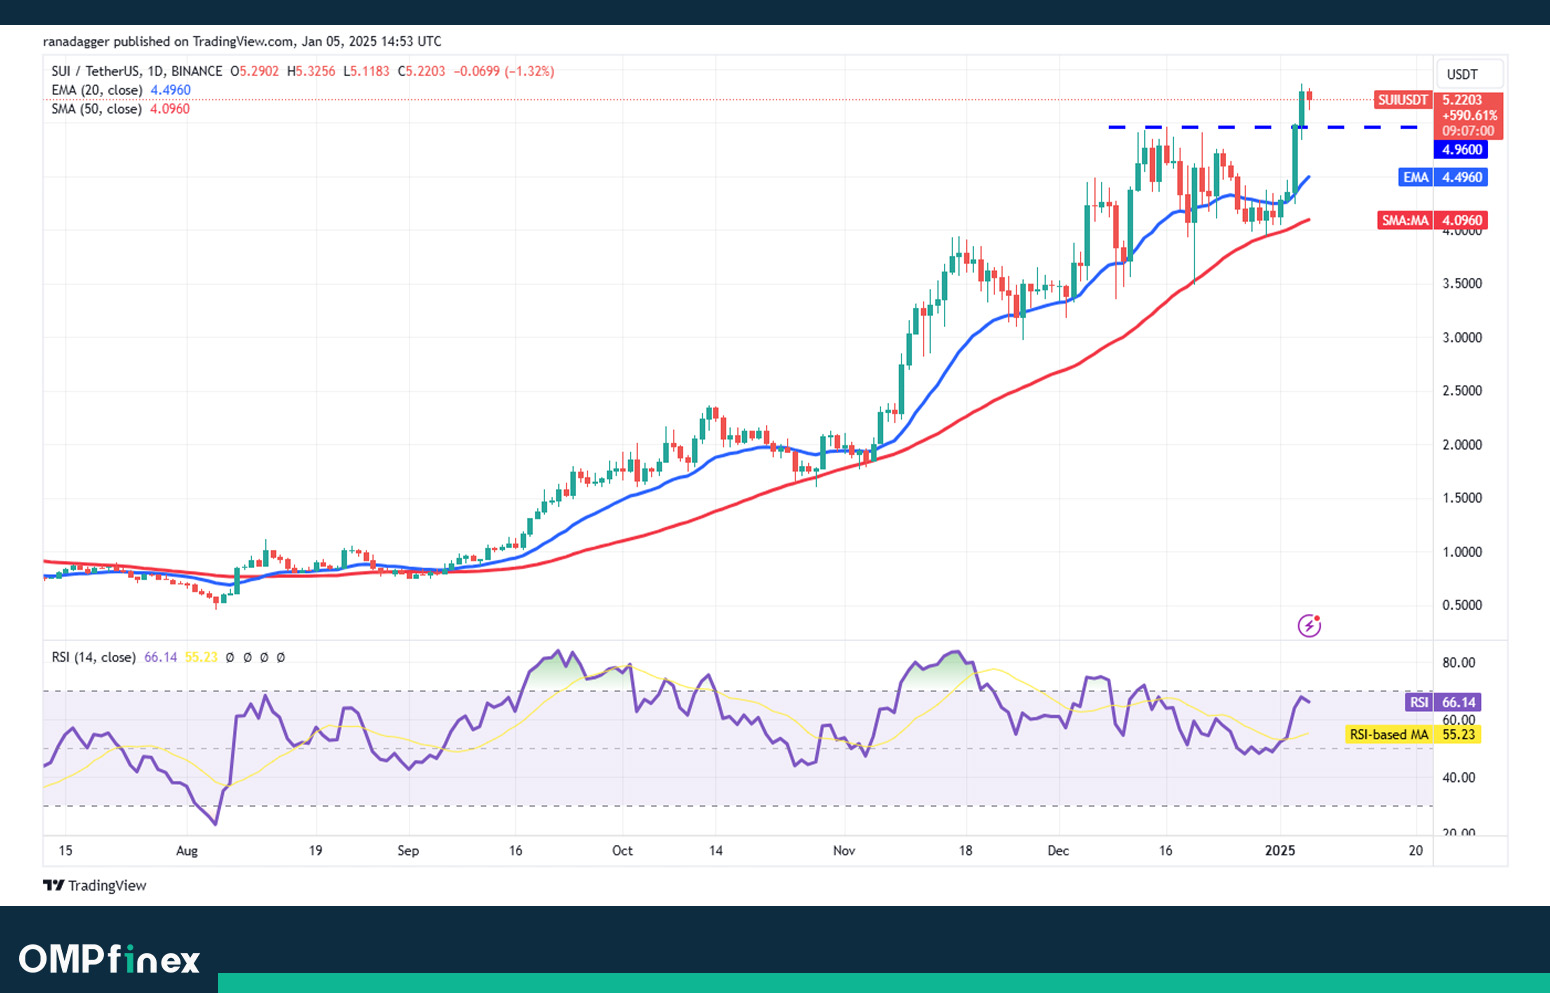
Task: Click the open price O5.2902 value
Action: tap(255, 71)
